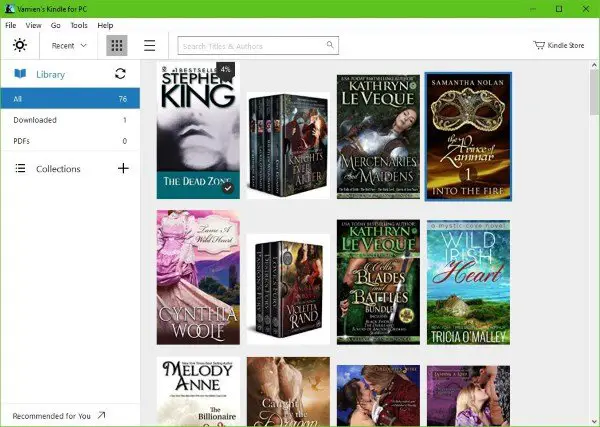Click the Collections list icon
The width and height of the screenshot is (600, 427).
point(20,168)
